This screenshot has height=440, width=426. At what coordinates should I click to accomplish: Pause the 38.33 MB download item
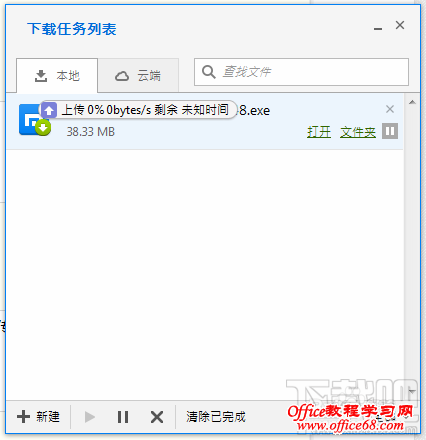tap(390, 131)
